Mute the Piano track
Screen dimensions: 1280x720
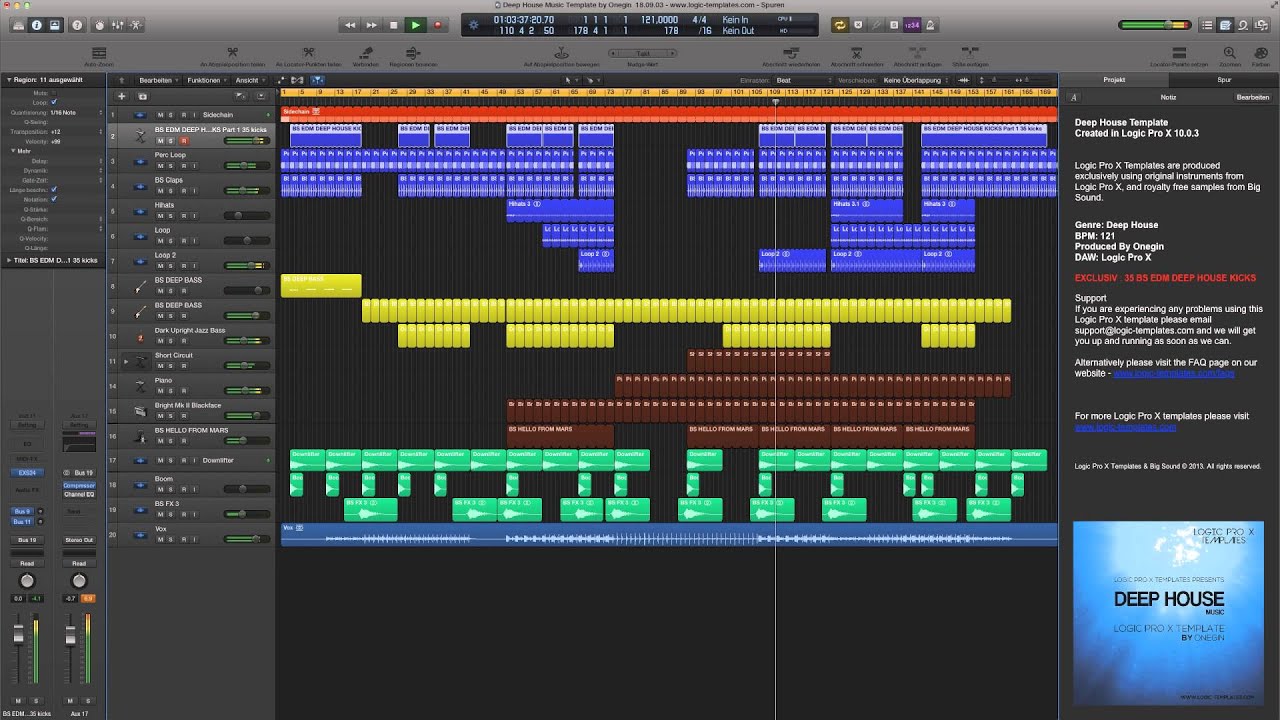159,391
